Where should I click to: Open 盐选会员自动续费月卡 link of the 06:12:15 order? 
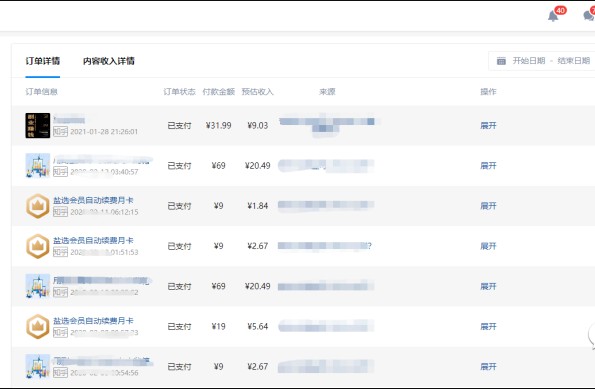tap(93, 200)
